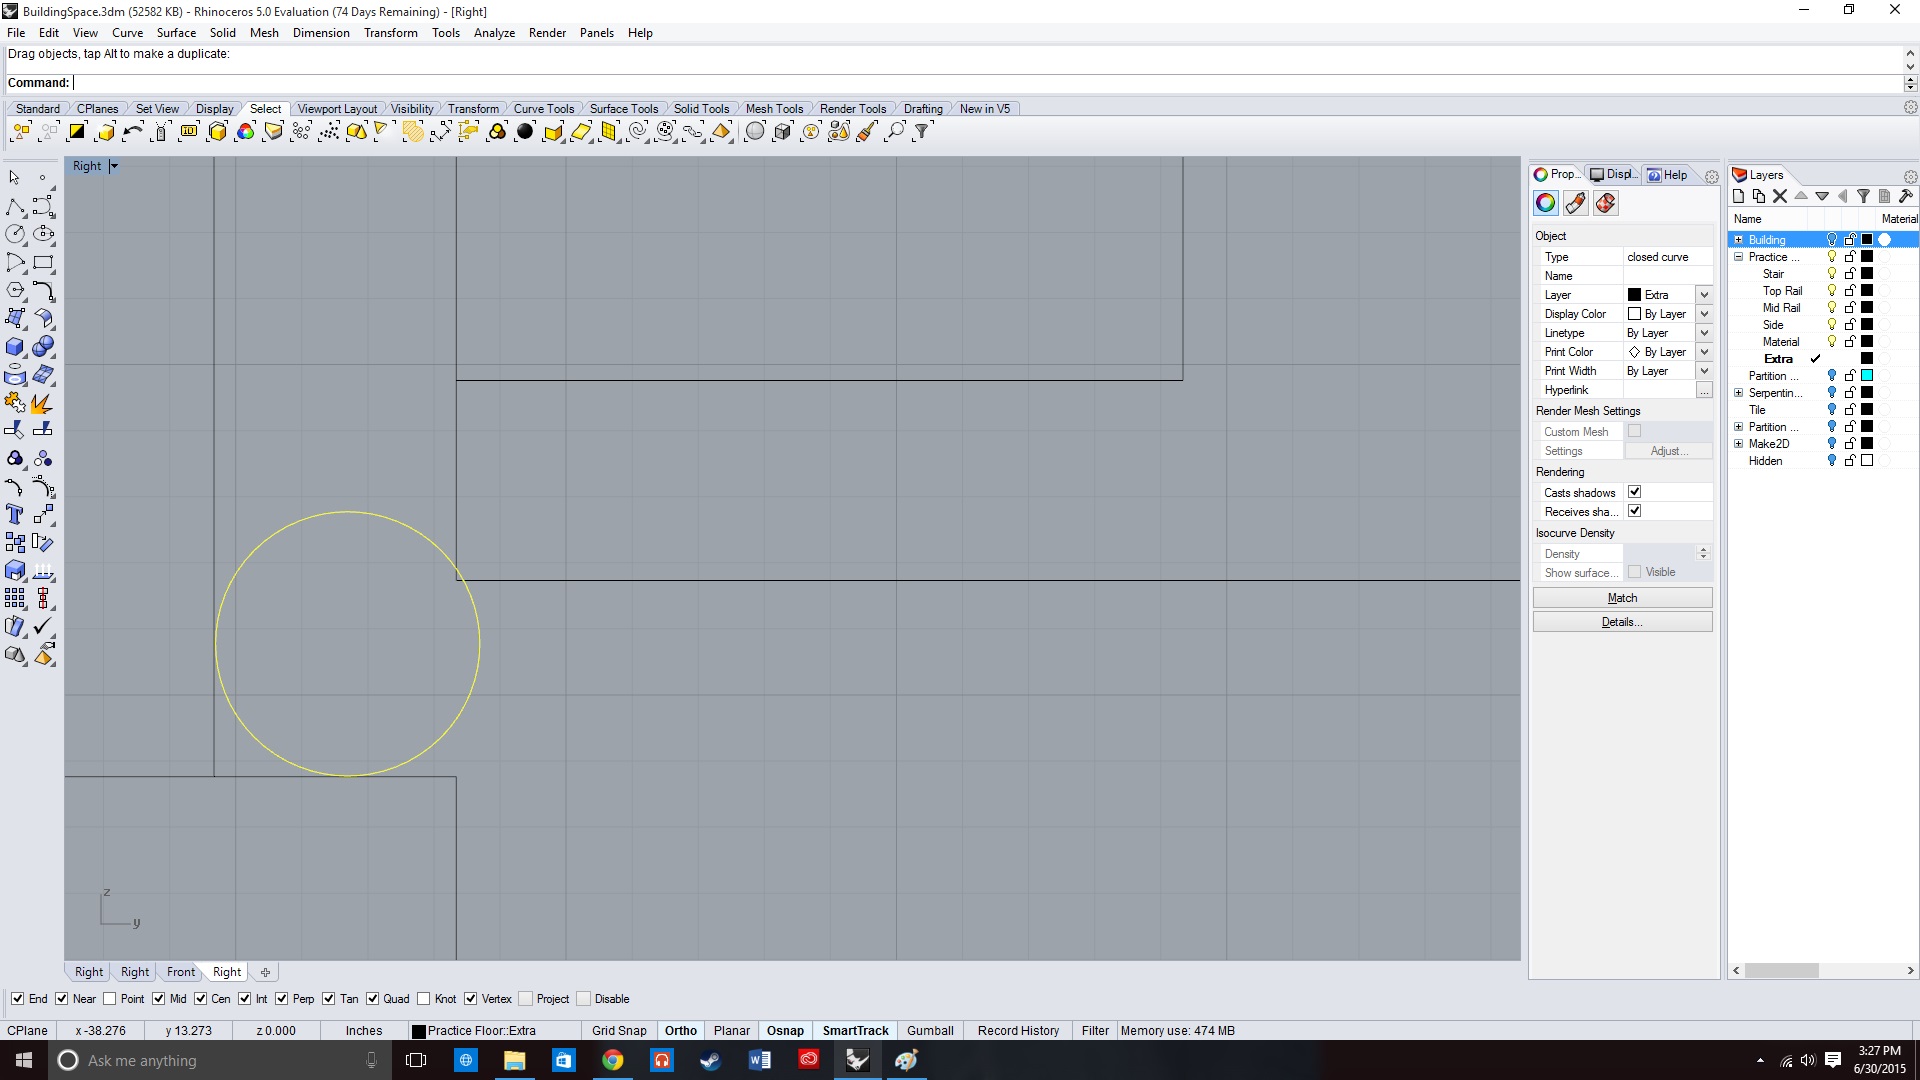The height and width of the screenshot is (1080, 1920).
Task: Select the Box solid tool
Action: point(15,347)
